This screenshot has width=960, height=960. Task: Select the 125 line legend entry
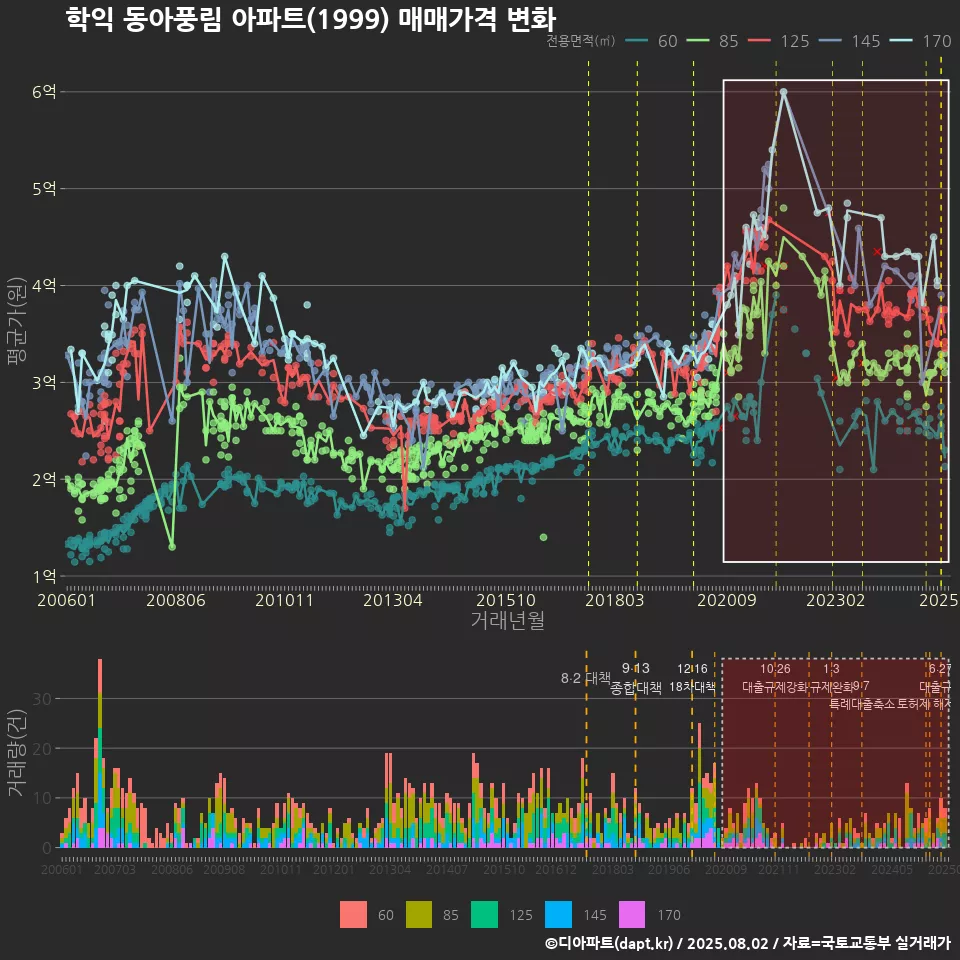[x=779, y=41]
